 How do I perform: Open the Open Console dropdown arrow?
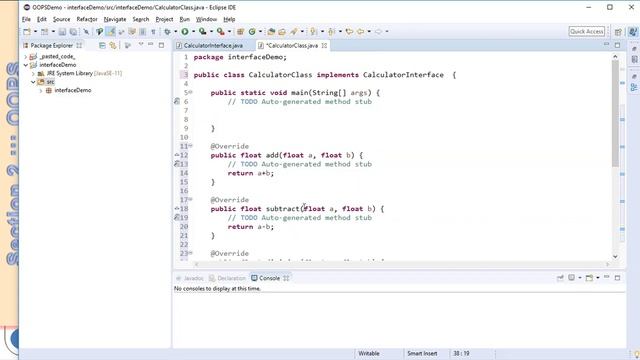598,278
